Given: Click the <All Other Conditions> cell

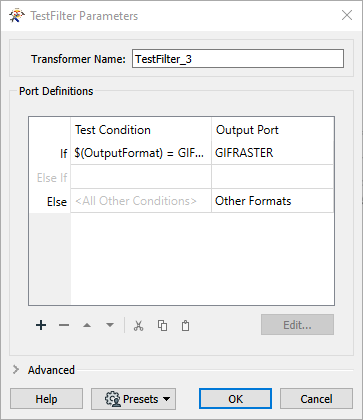Looking at the screenshot, I should coord(141,201).
